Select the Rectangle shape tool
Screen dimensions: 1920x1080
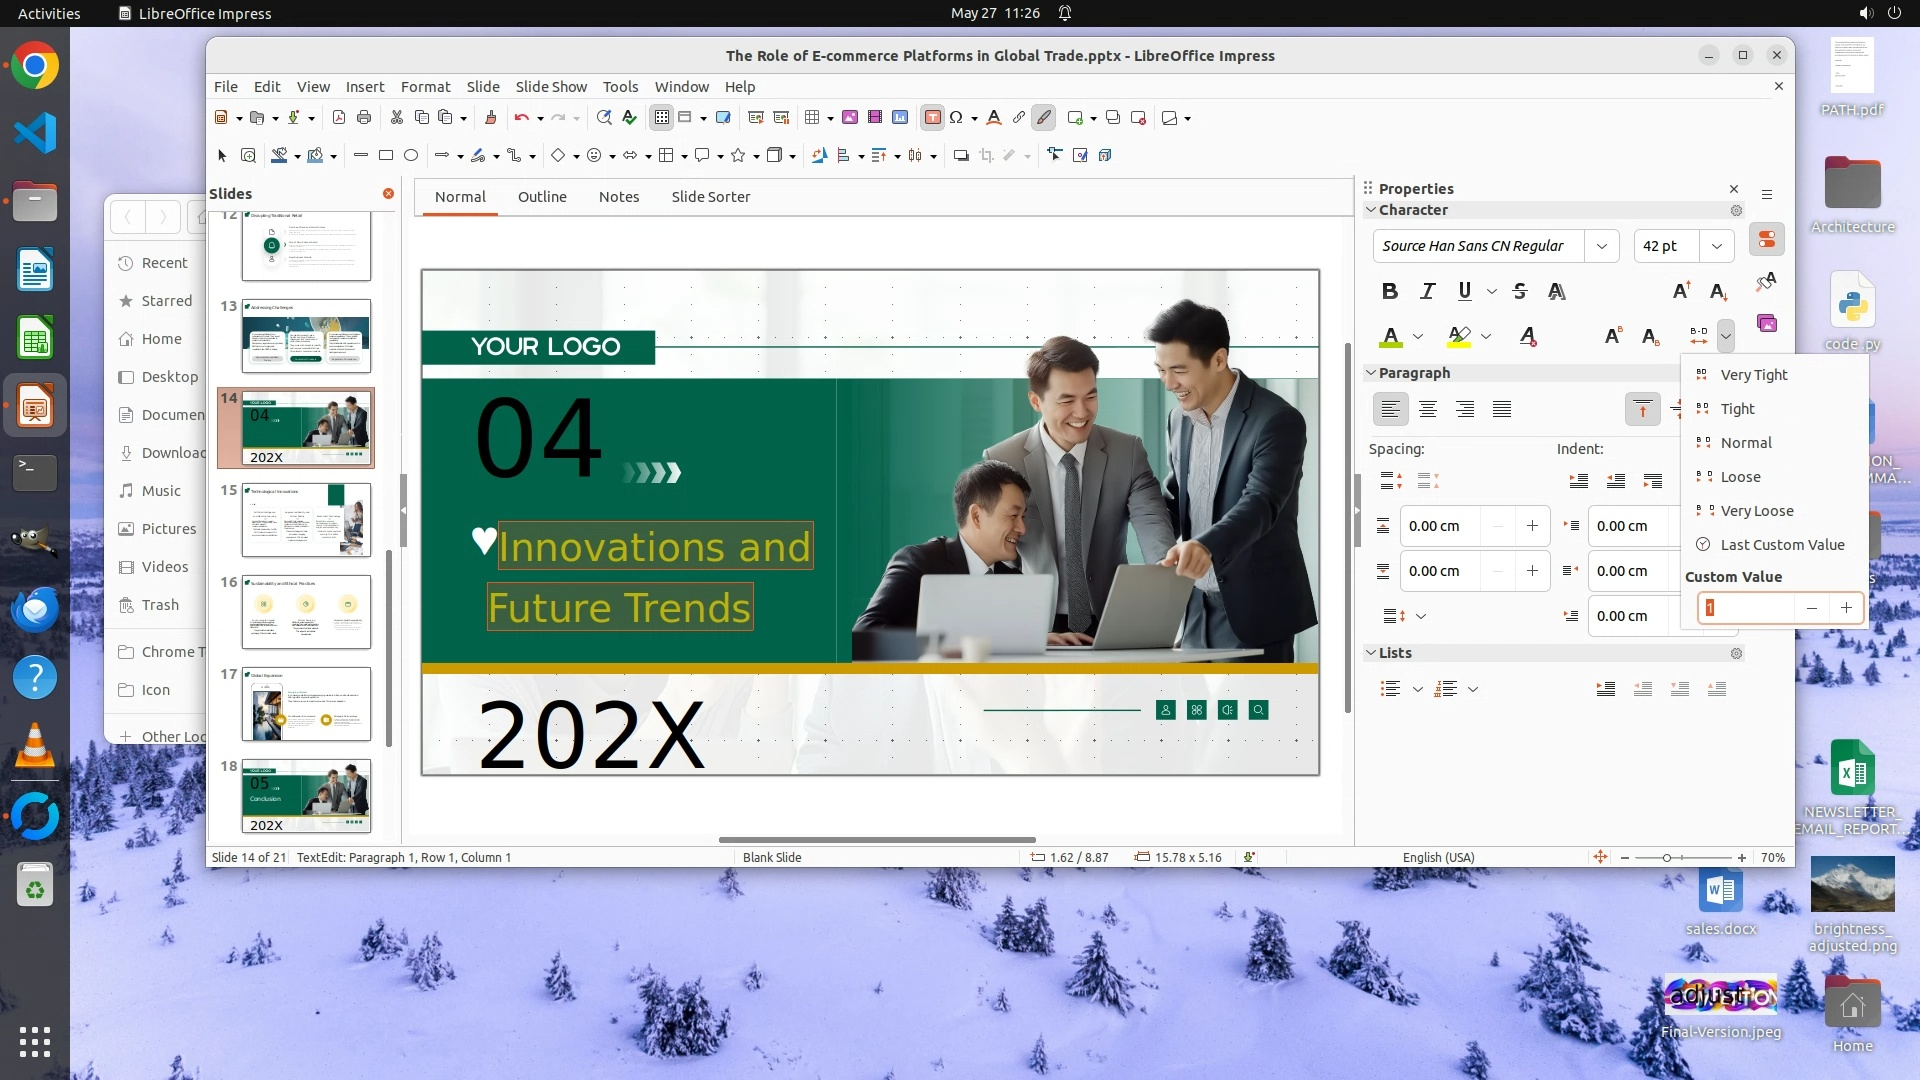(385, 155)
